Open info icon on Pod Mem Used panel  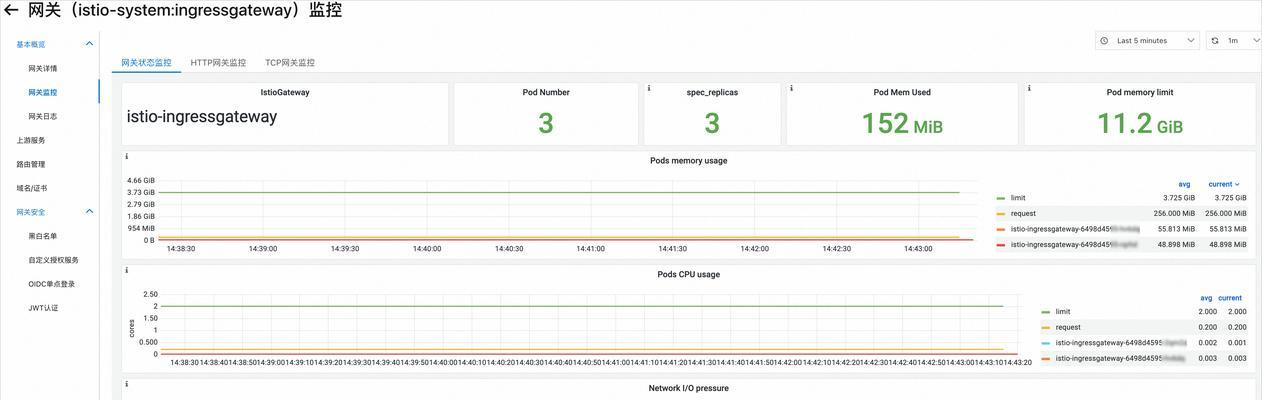pyautogui.click(x=792, y=88)
